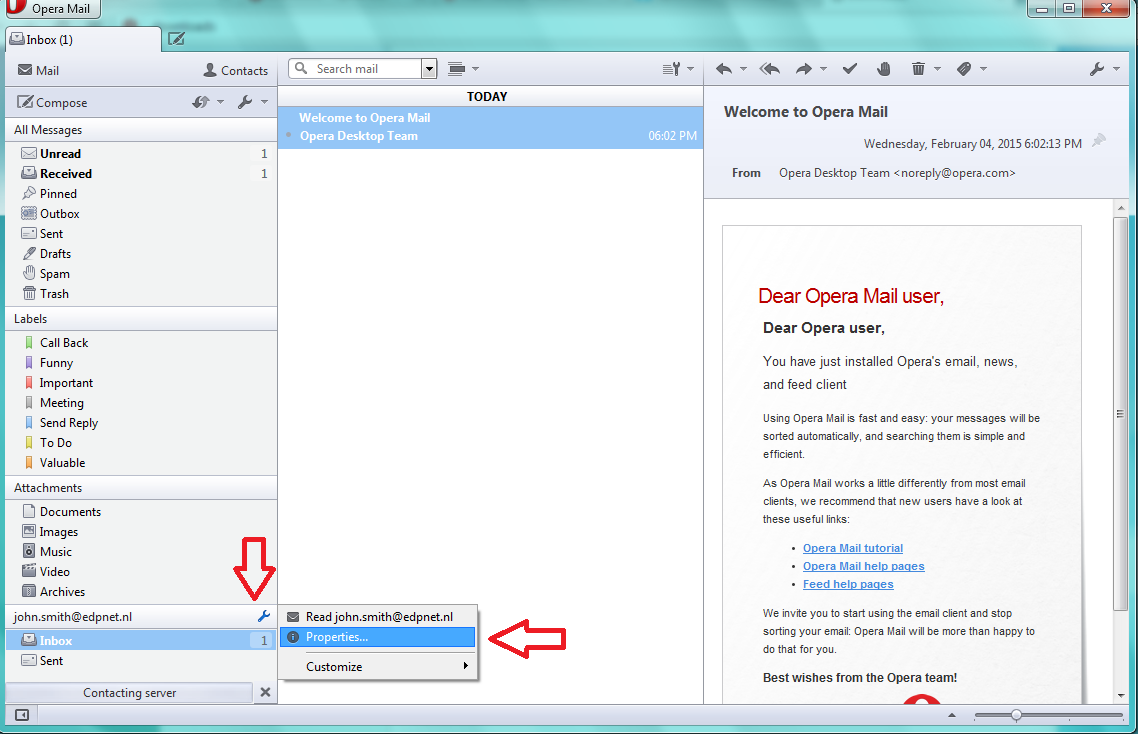1138x734 pixels.
Task: Show Pinned messages
Action: click(x=142, y=194)
